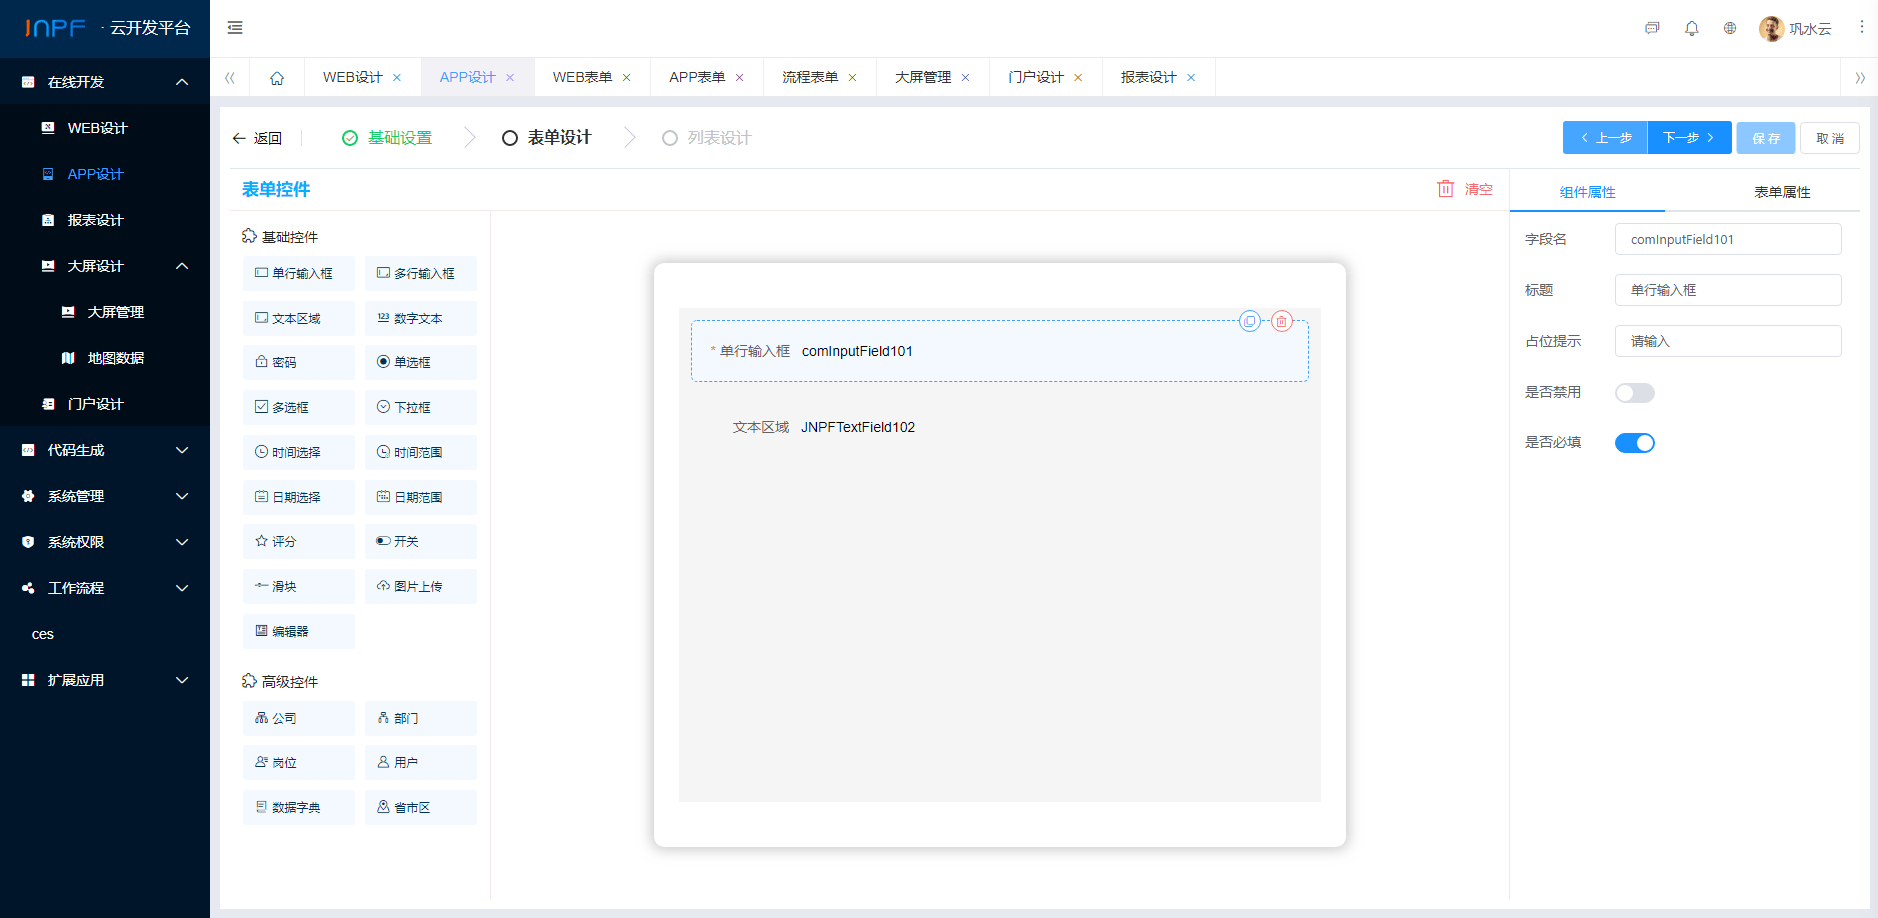Viewport: 1878px width, 918px height.
Task: Turn off the 是否必填 switch
Action: [x=1634, y=443]
